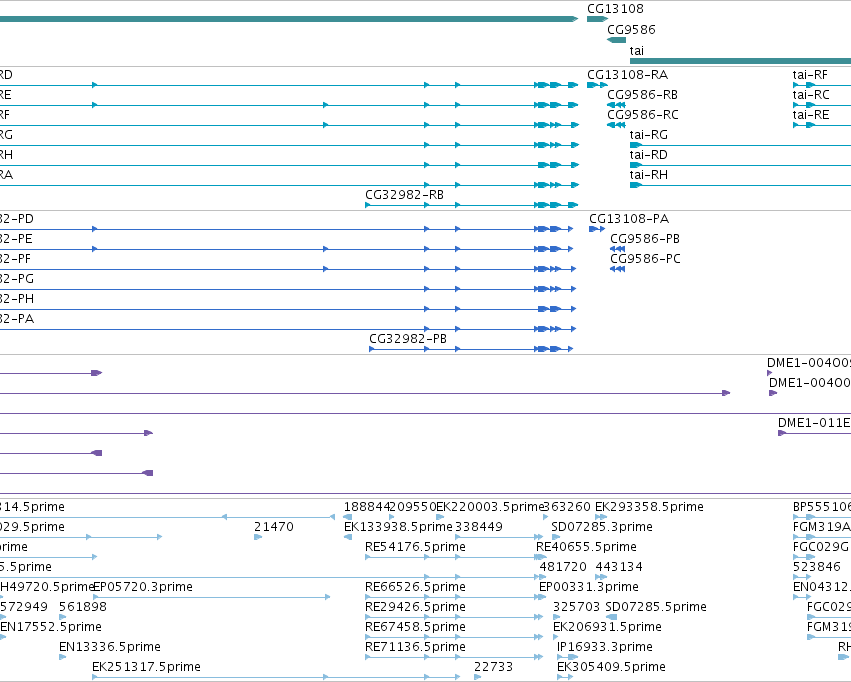Click the EK305409.5prime EST label
851x682 pixels.
611,667
